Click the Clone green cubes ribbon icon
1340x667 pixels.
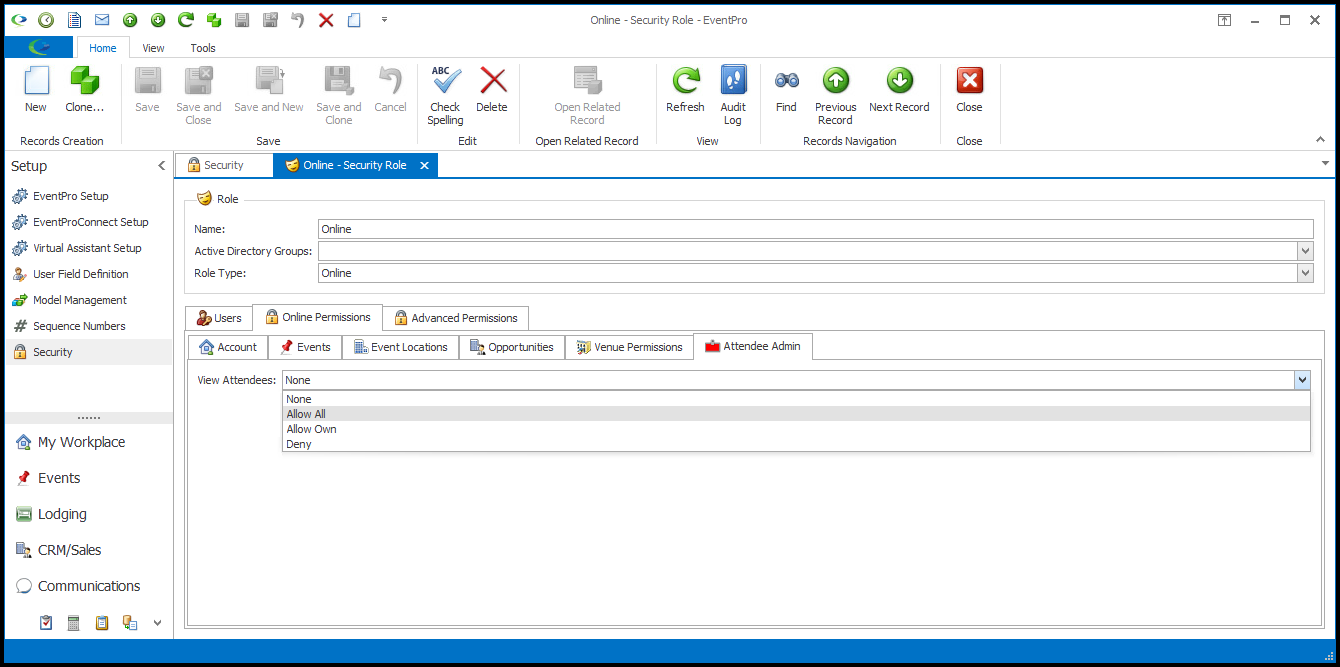pos(85,81)
